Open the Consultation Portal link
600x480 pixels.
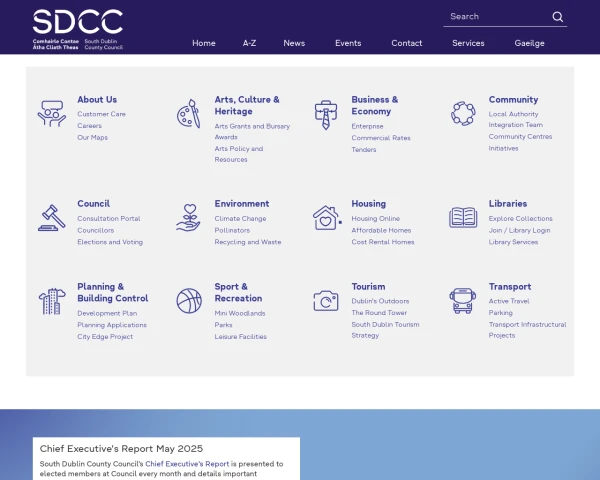[x=109, y=219]
